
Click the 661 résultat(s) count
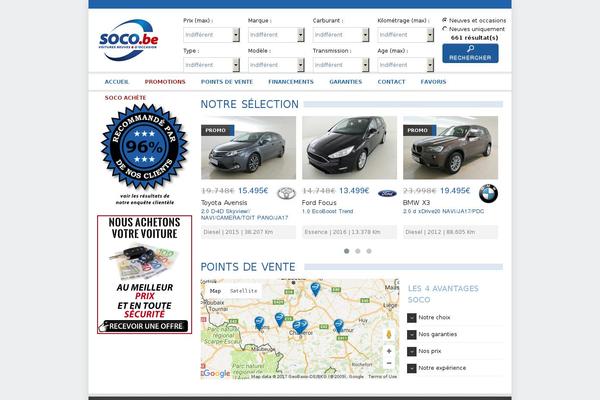[x=474, y=38]
